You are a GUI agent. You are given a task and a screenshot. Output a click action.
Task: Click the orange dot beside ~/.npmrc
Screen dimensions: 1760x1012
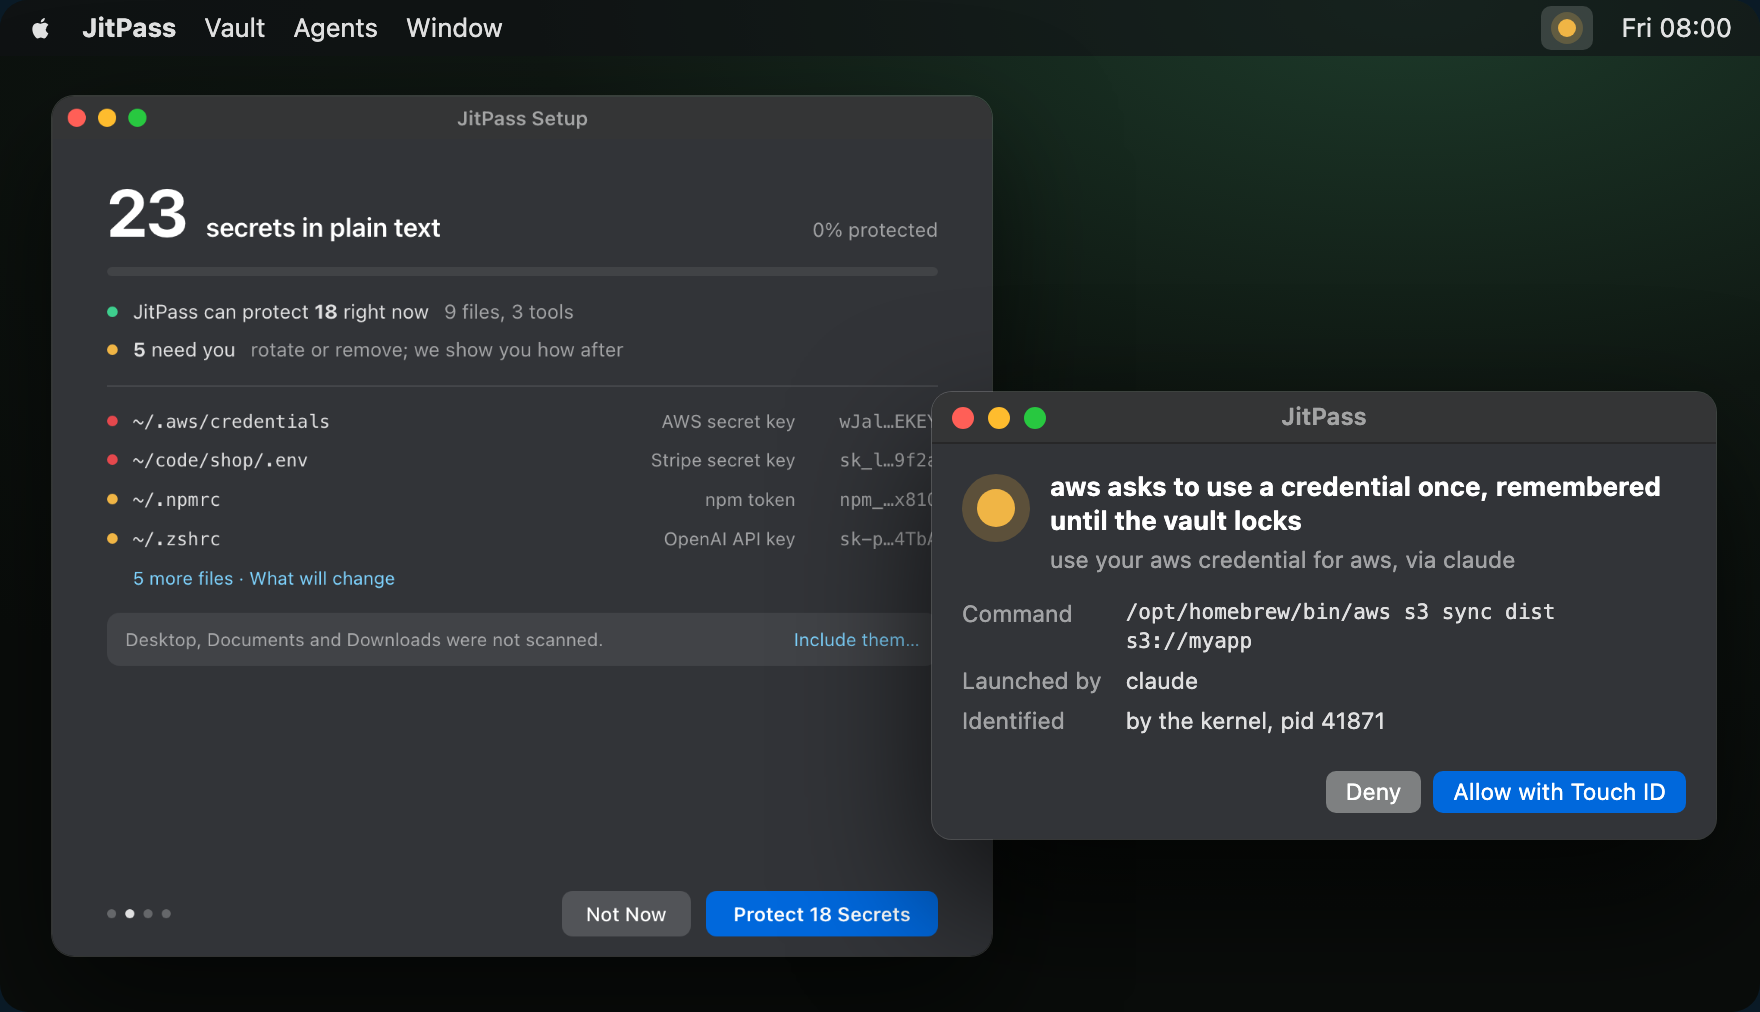point(113,499)
